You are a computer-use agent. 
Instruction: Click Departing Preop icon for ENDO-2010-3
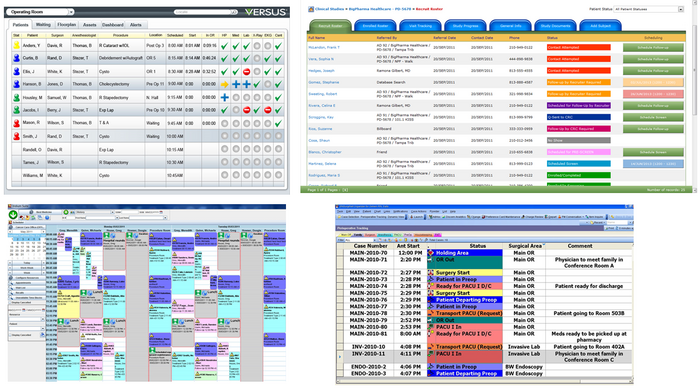[x=431, y=373]
